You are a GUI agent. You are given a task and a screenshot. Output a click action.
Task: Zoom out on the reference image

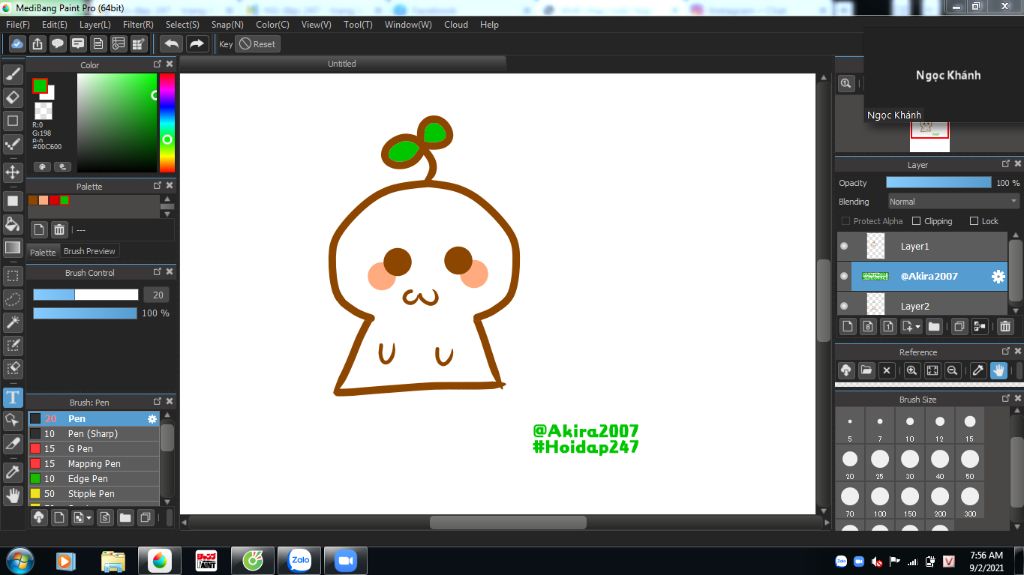952,370
